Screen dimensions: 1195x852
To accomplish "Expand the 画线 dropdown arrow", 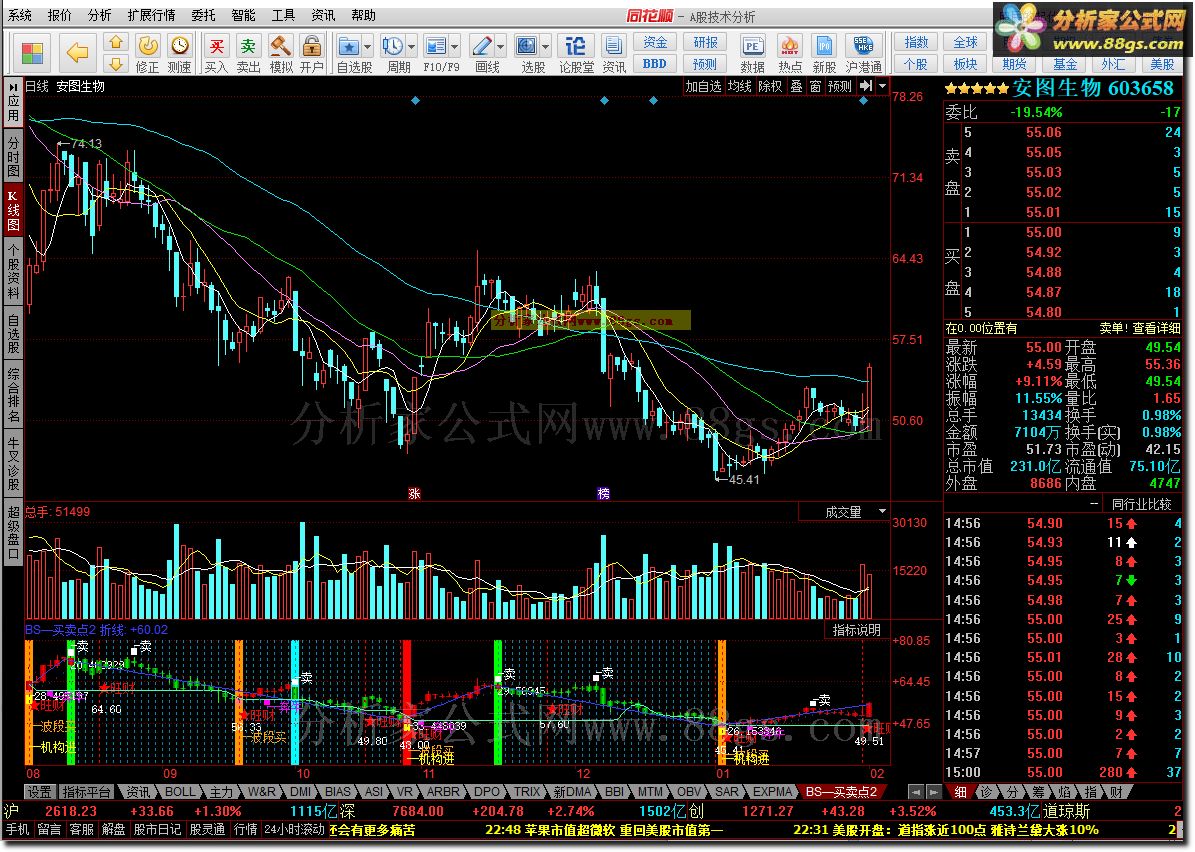I will click(x=501, y=46).
